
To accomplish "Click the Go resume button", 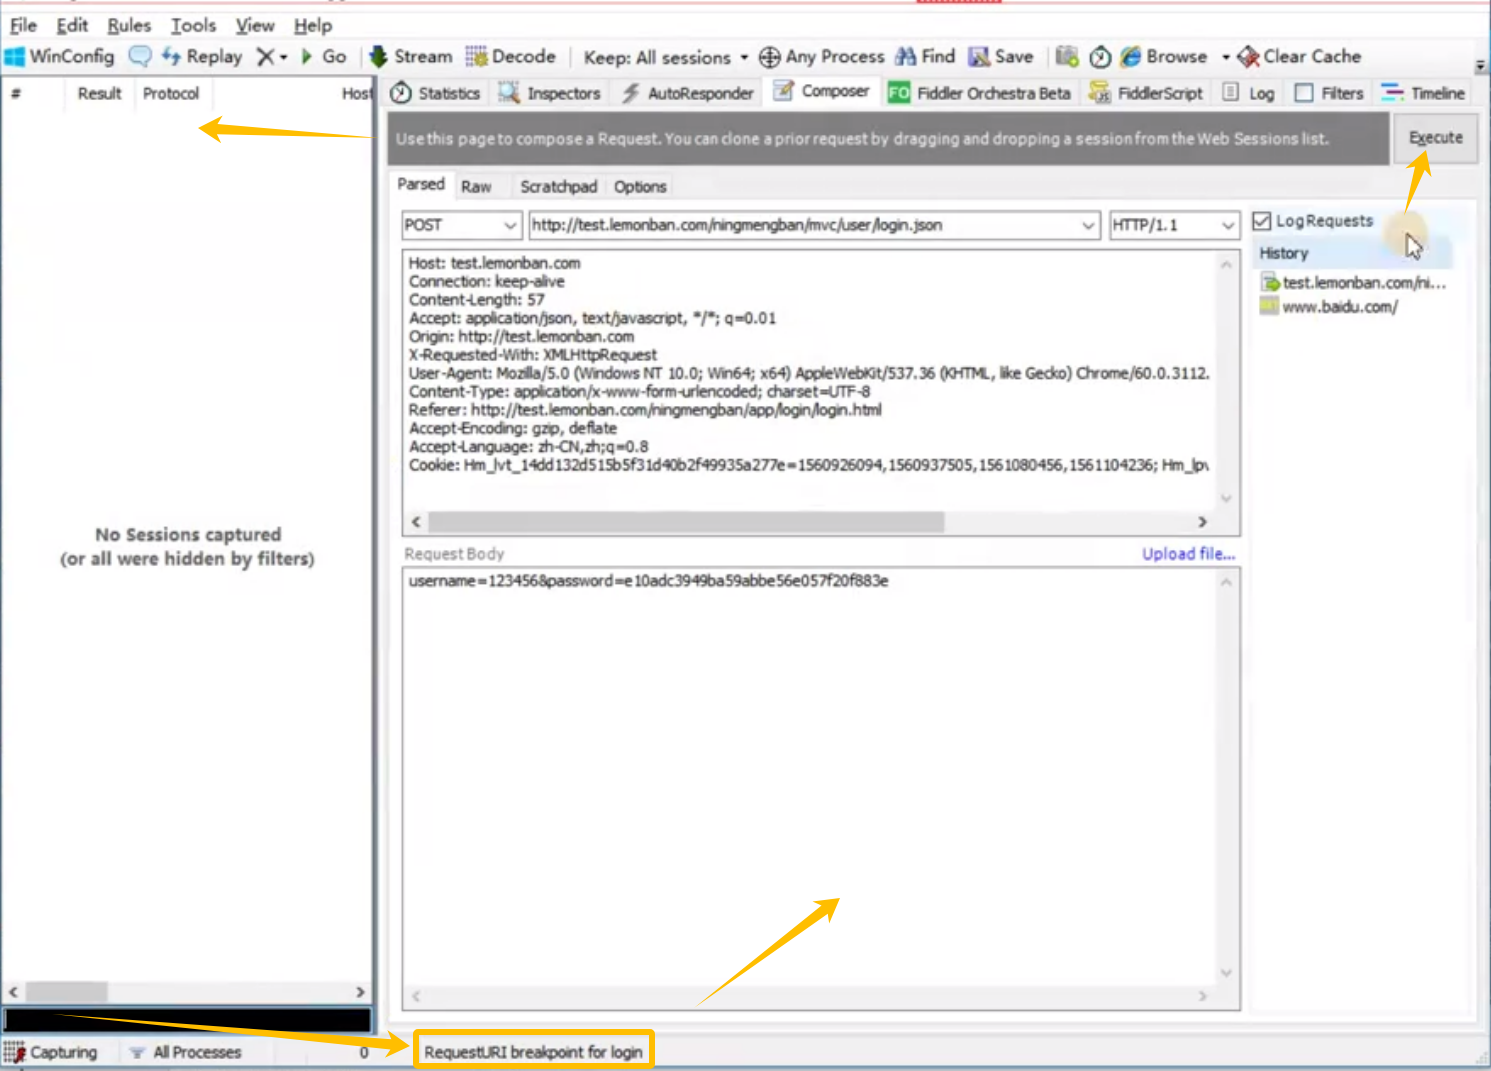I will (x=323, y=57).
